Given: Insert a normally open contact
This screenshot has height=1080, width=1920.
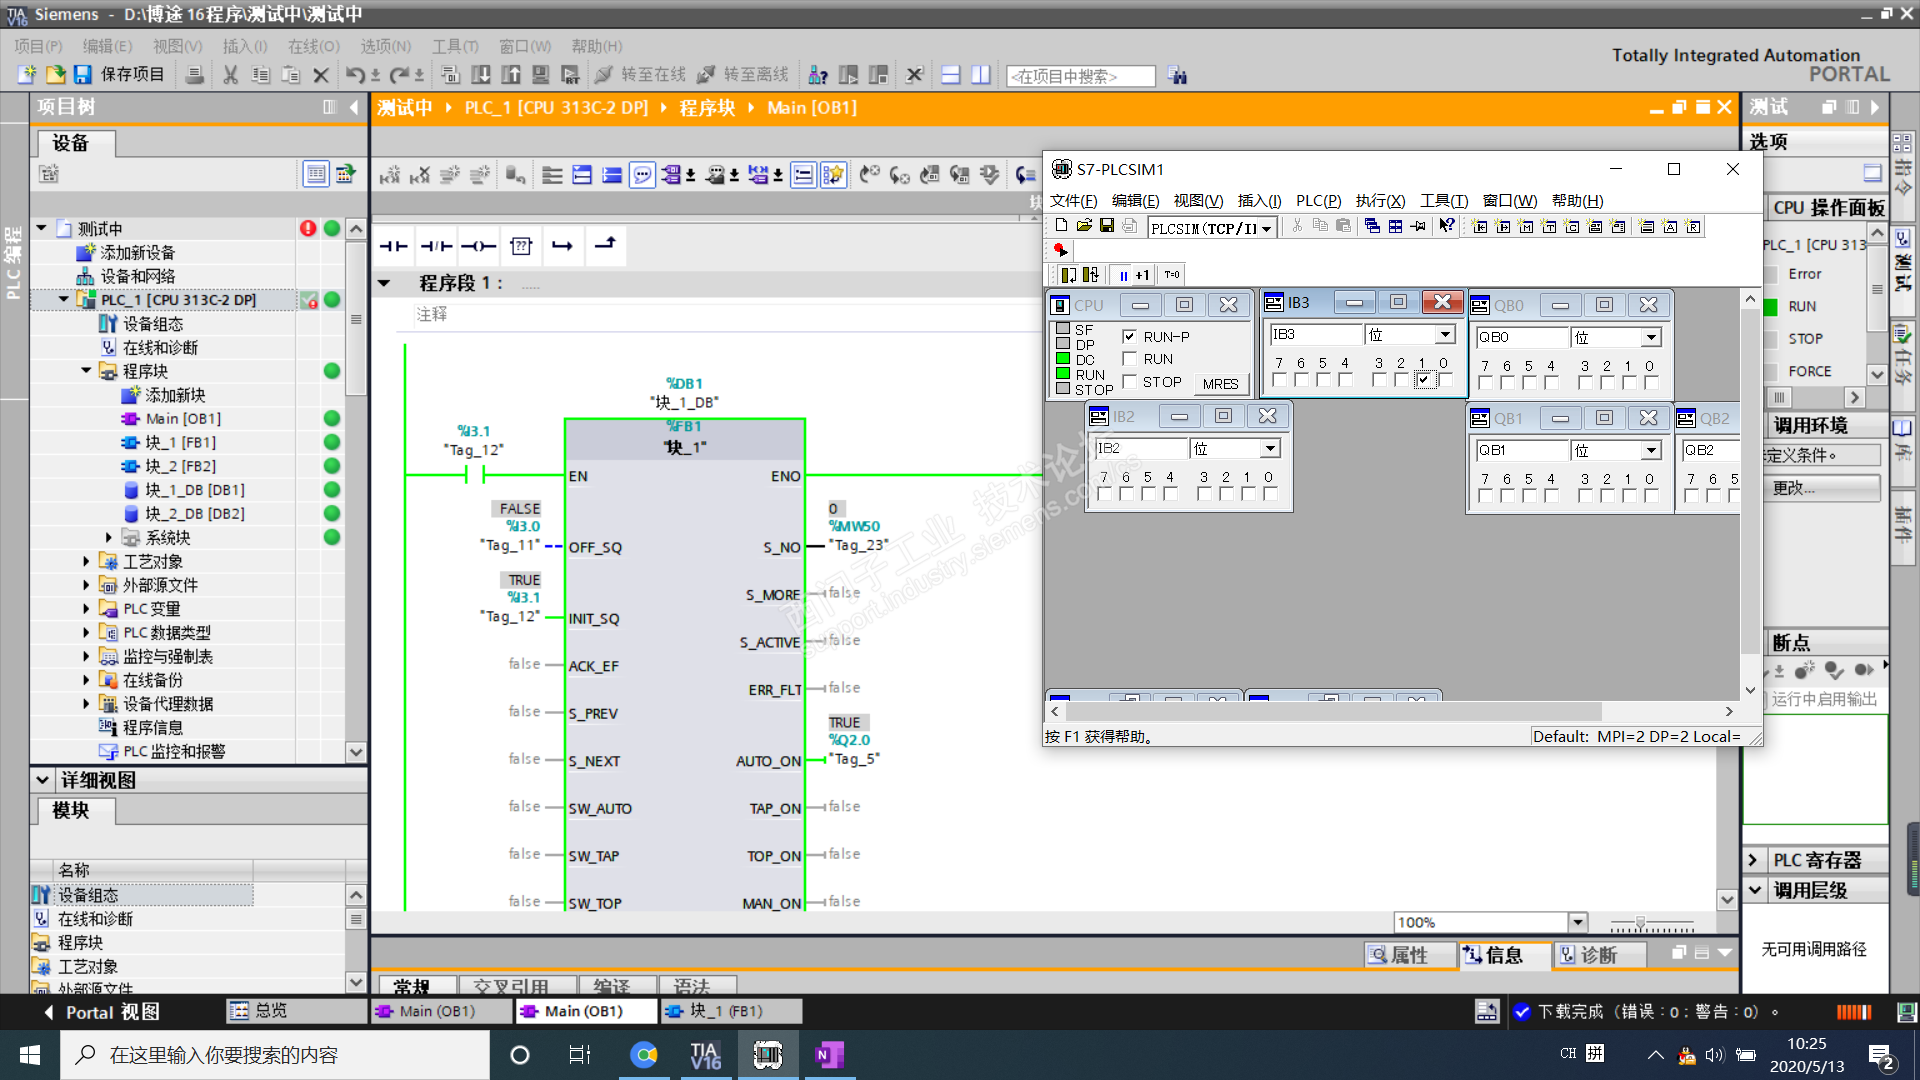Looking at the screenshot, I should point(393,246).
